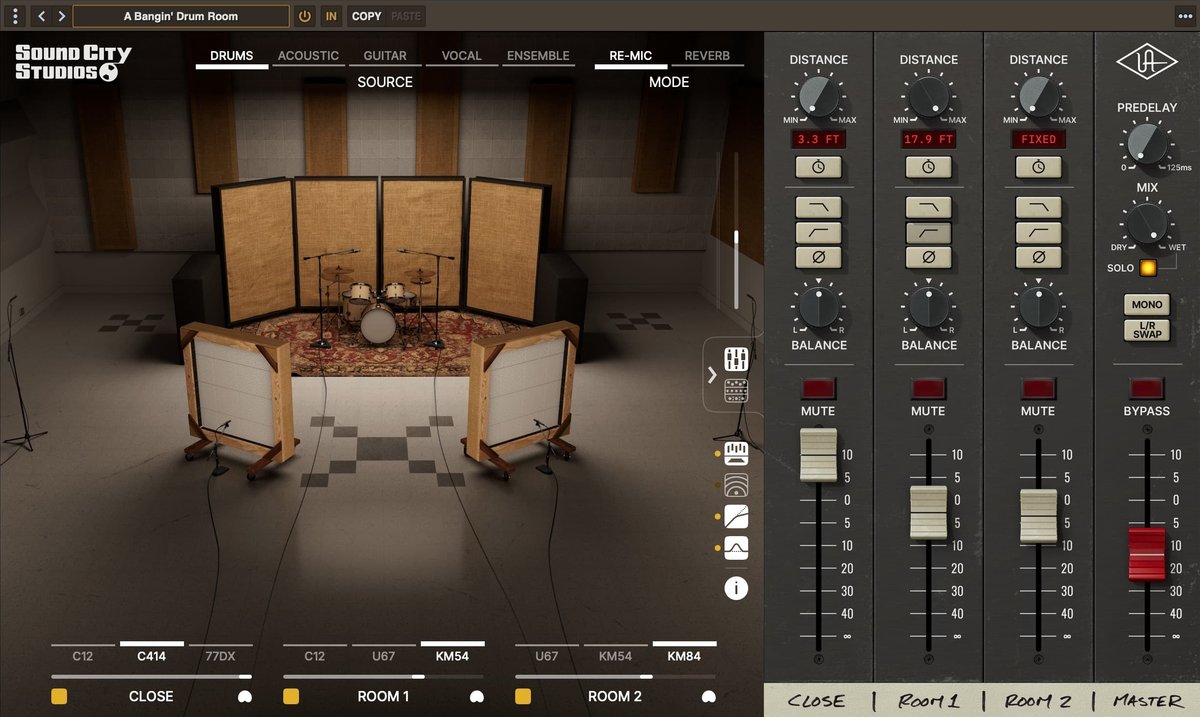
Task: Show the effects rack view icon
Action: pyautogui.click(x=737, y=391)
